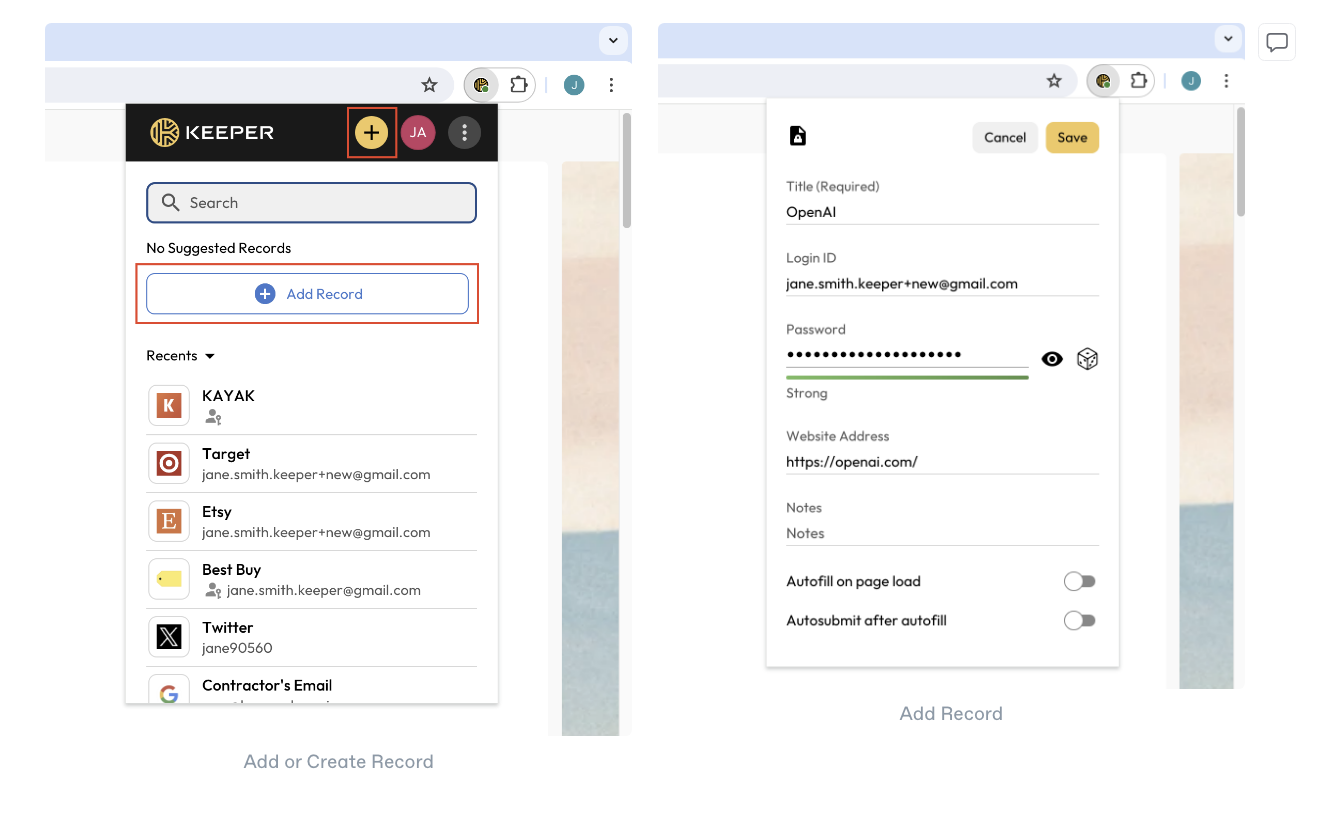1340x814 pixels.
Task: Click the Keeper extension icon in left browser toolbar
Action: coord(482,85)
